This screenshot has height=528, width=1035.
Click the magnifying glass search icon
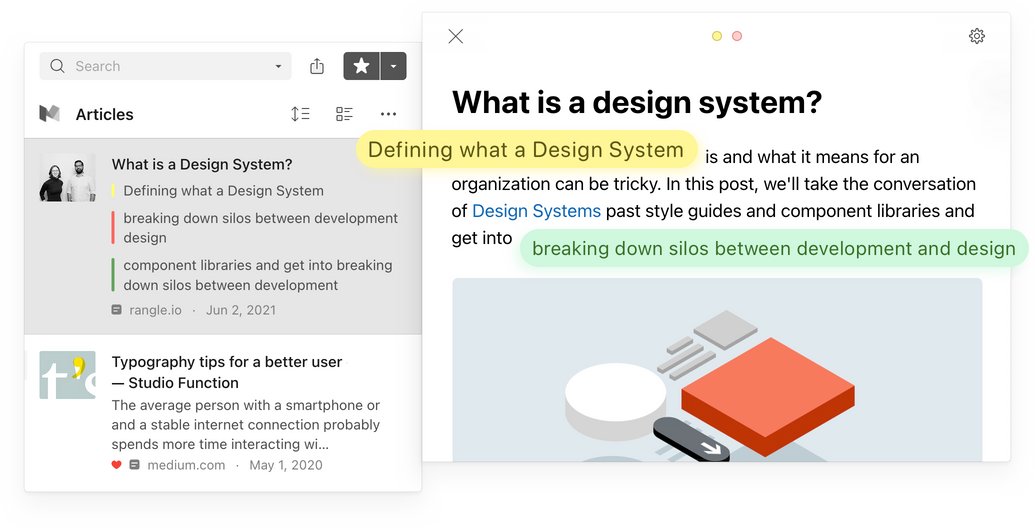coord(57,66)
